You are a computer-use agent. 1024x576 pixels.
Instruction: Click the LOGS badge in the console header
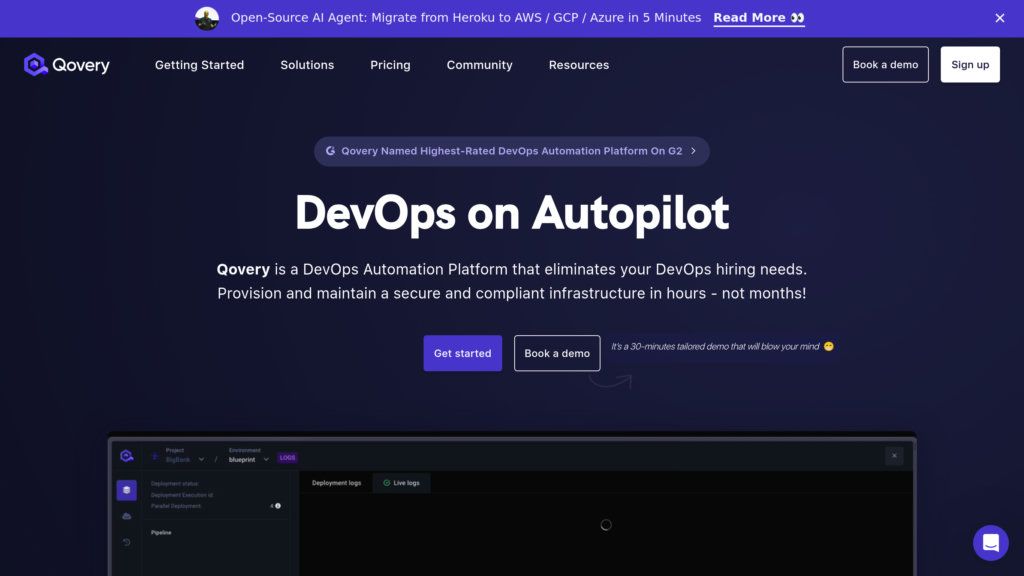pos(288,458)
